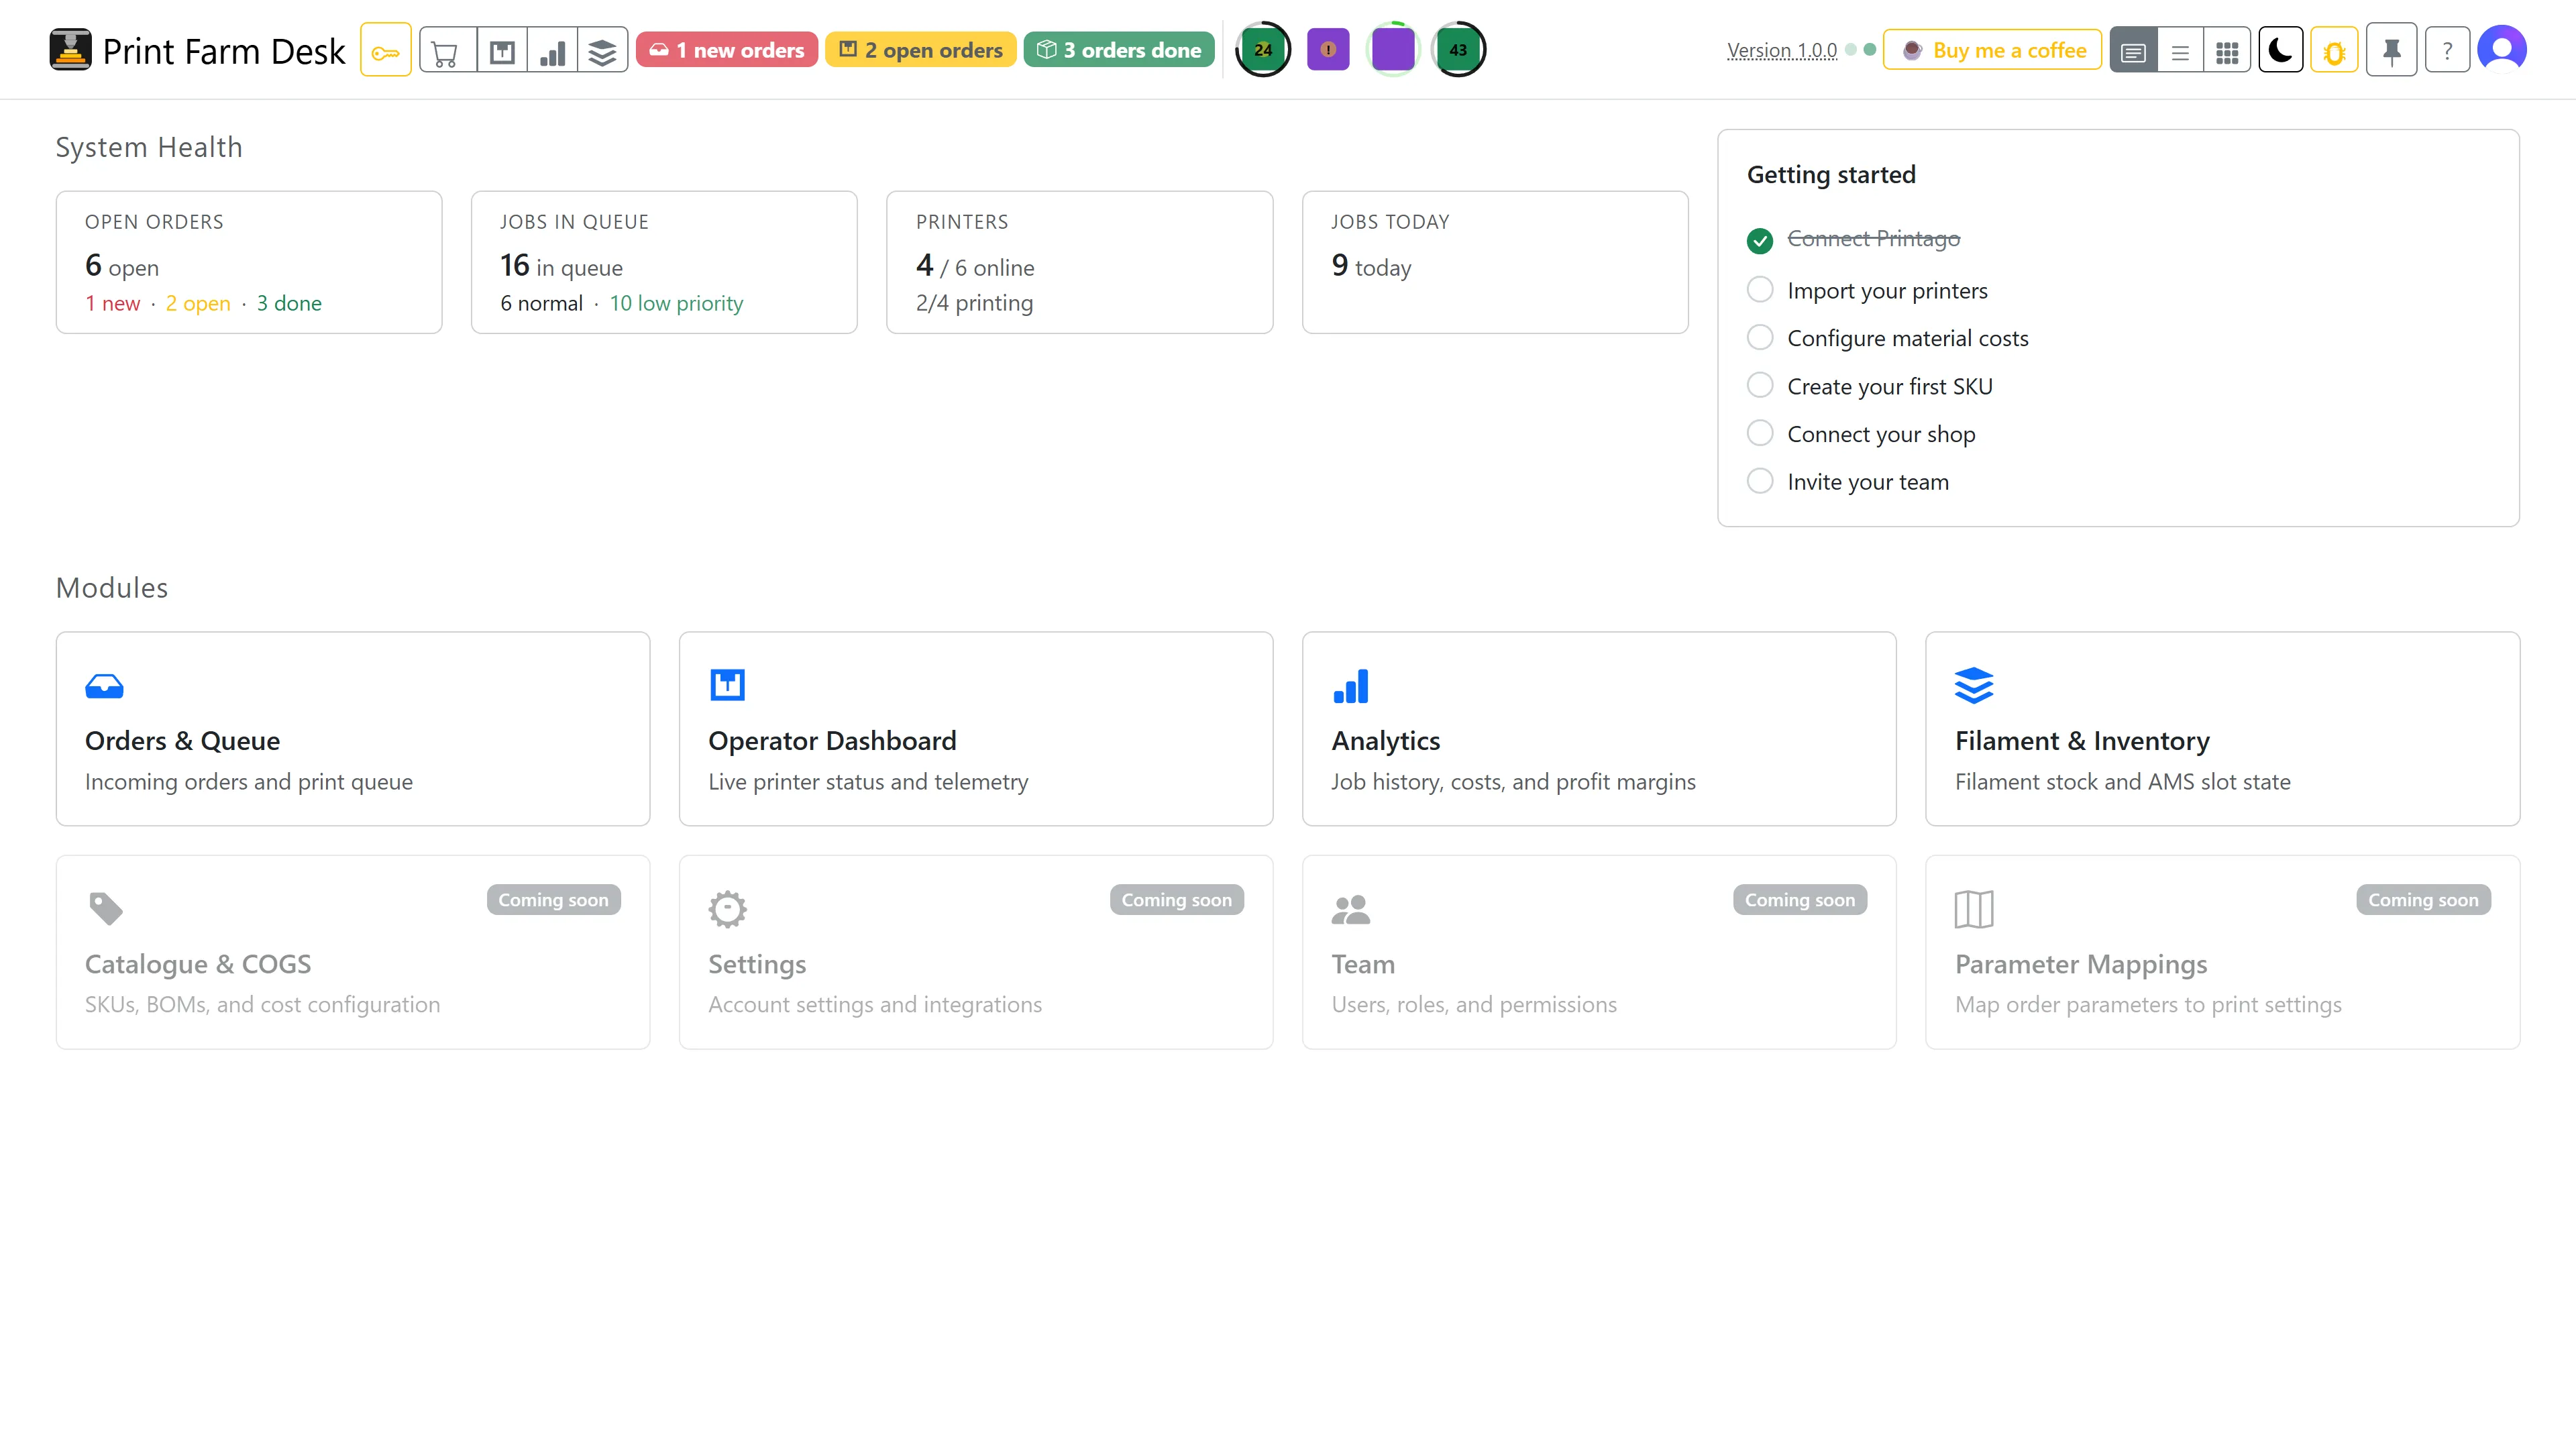Click the light green status dot beside version

(1851, 50)
